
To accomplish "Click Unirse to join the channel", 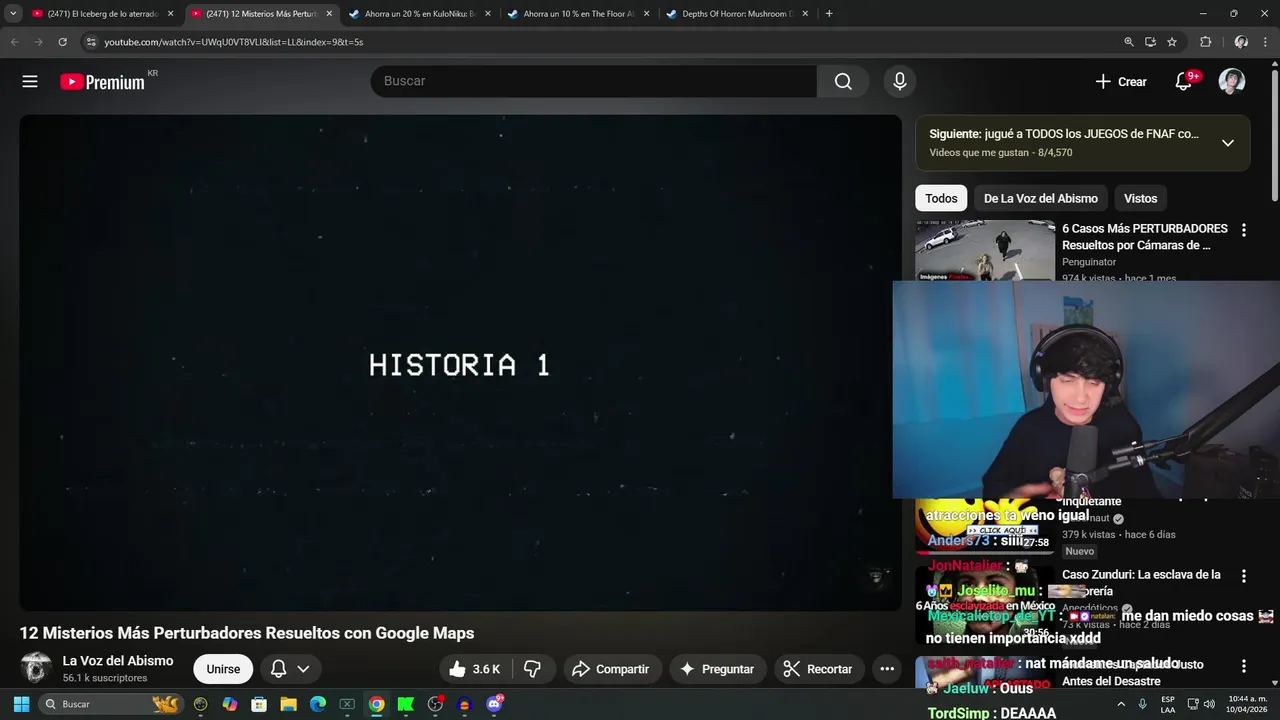I will click(x=223, y=669).
